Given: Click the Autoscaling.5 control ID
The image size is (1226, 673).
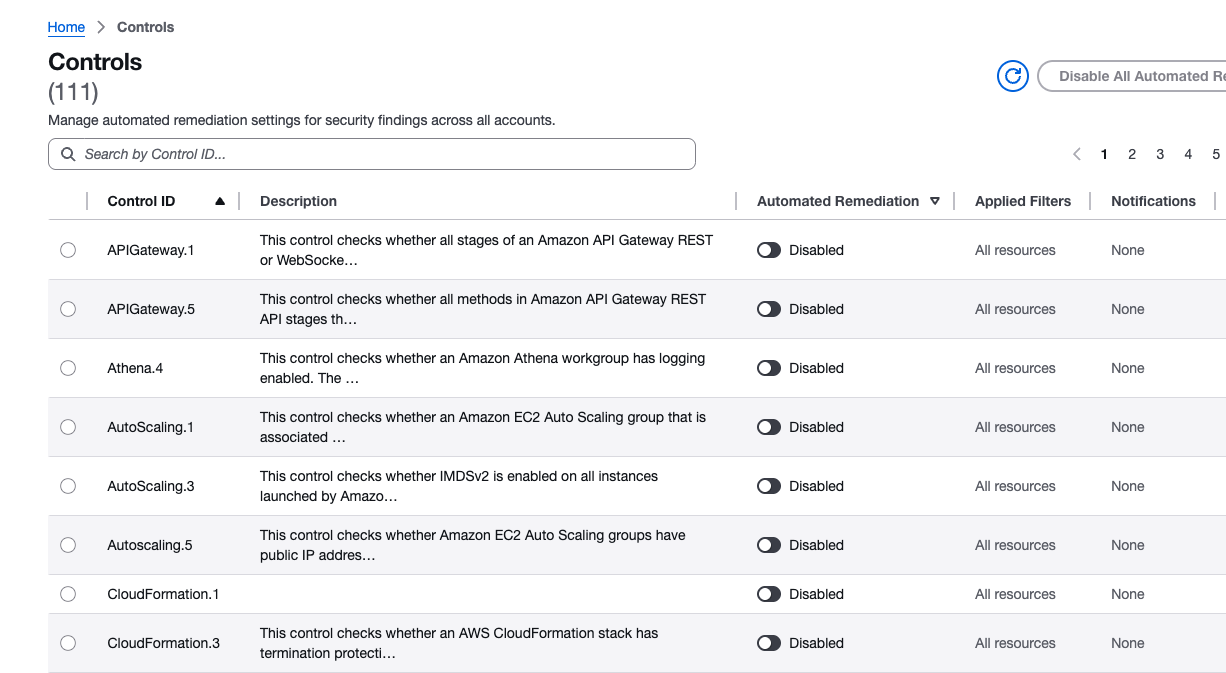Looking at the screenshot, I should (x=150, y=545).
